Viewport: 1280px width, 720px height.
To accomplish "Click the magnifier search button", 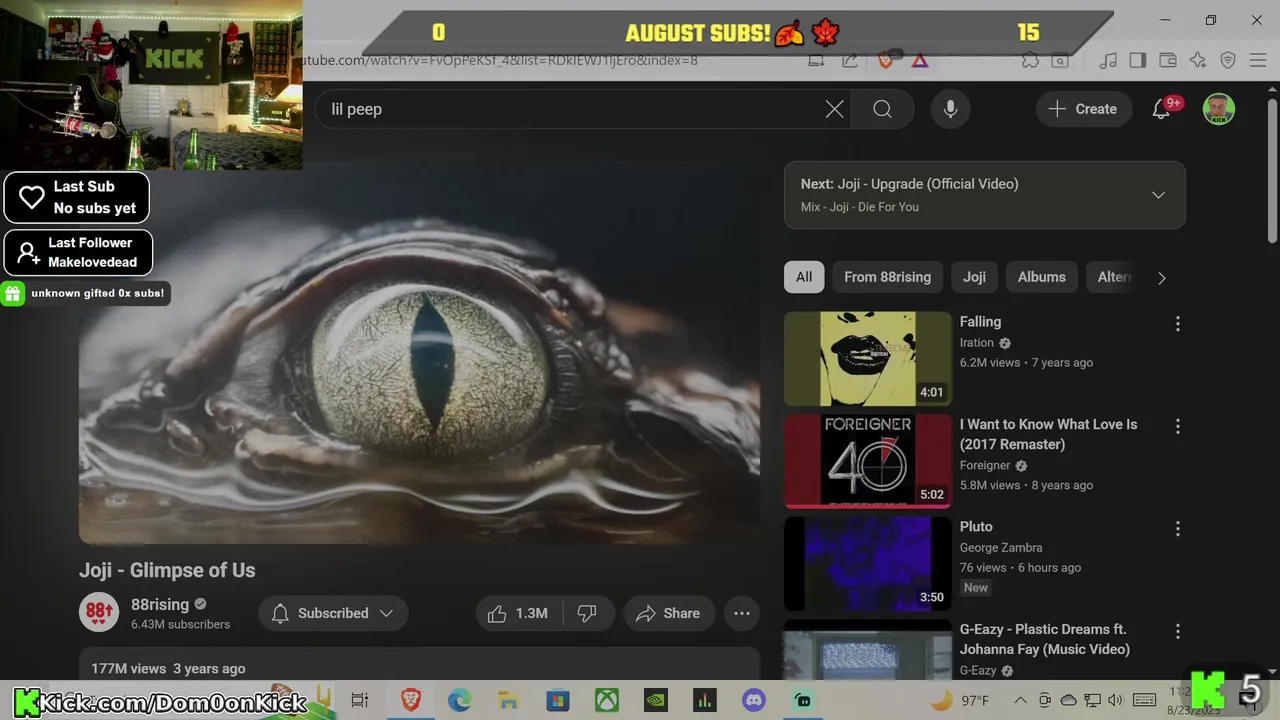I will click(882, 109).
